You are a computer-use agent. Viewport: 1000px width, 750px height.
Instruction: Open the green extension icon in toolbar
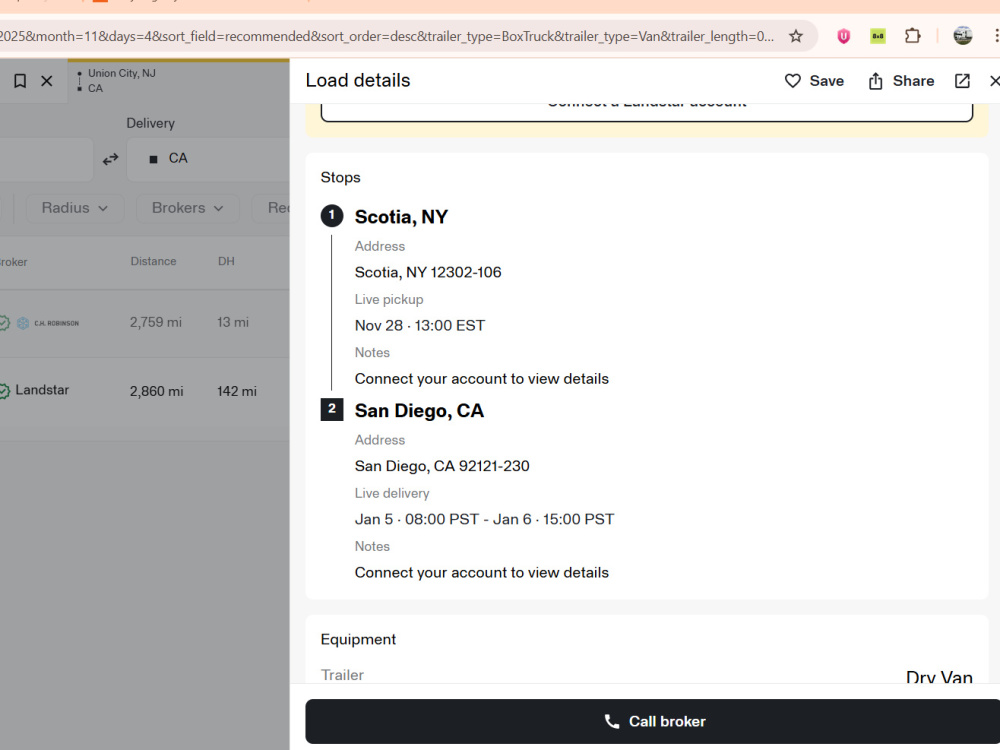(x=878, y=36)
